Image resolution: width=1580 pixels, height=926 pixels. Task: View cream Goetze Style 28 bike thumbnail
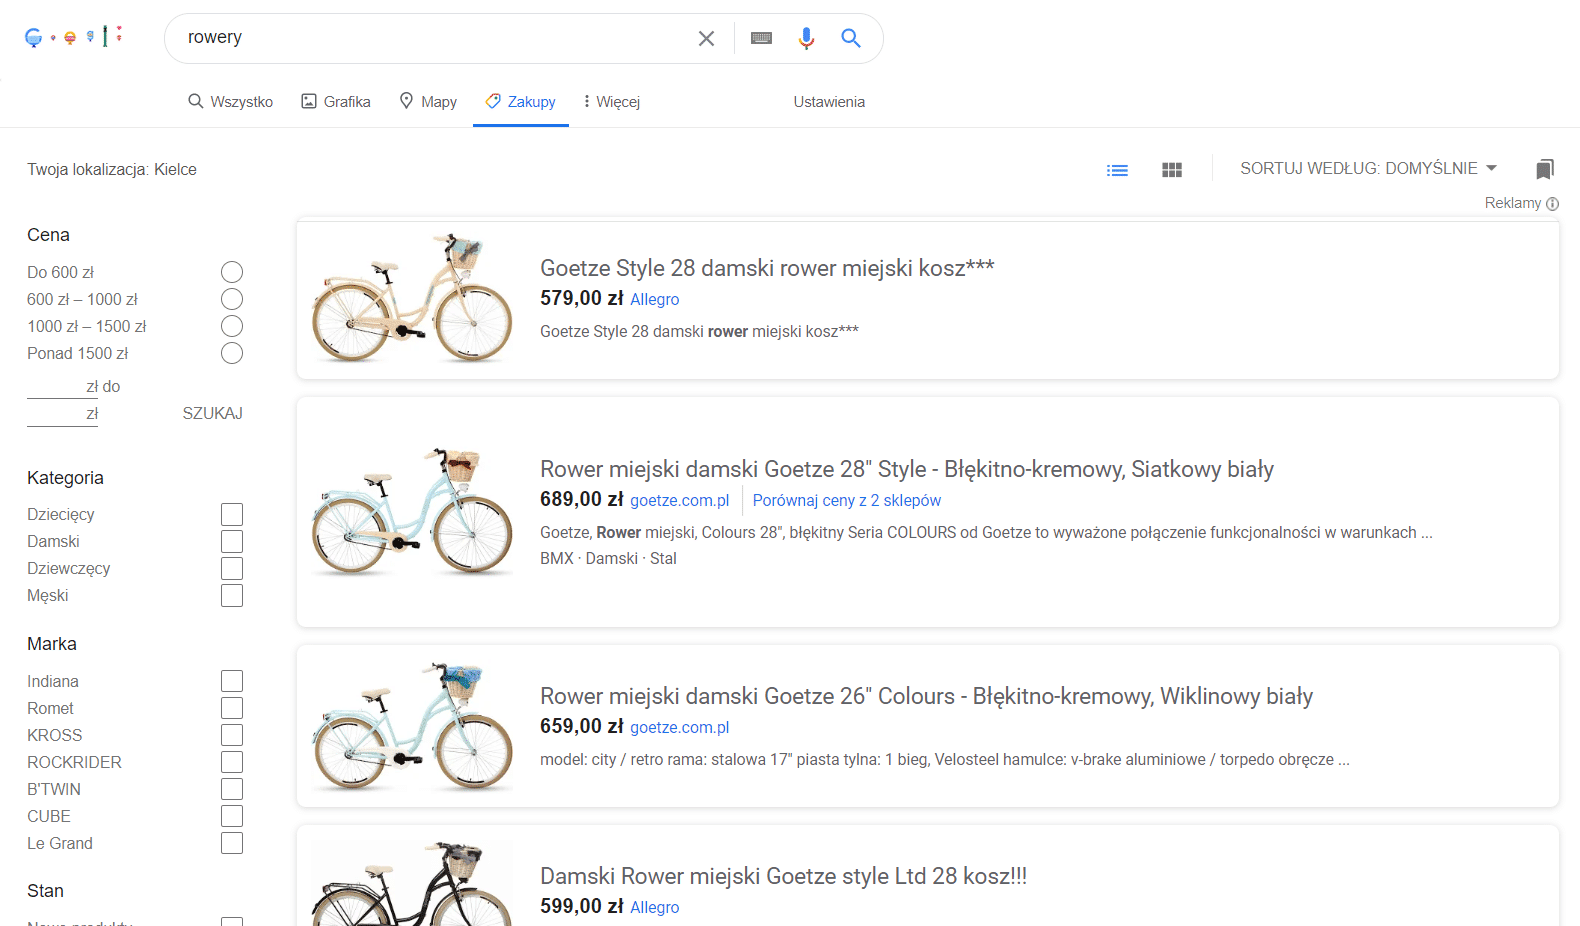[412, 298]
